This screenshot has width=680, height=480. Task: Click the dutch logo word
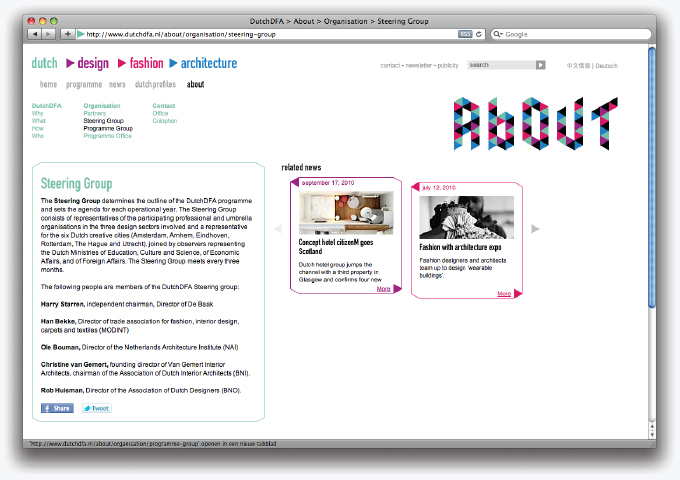[44, 63]
